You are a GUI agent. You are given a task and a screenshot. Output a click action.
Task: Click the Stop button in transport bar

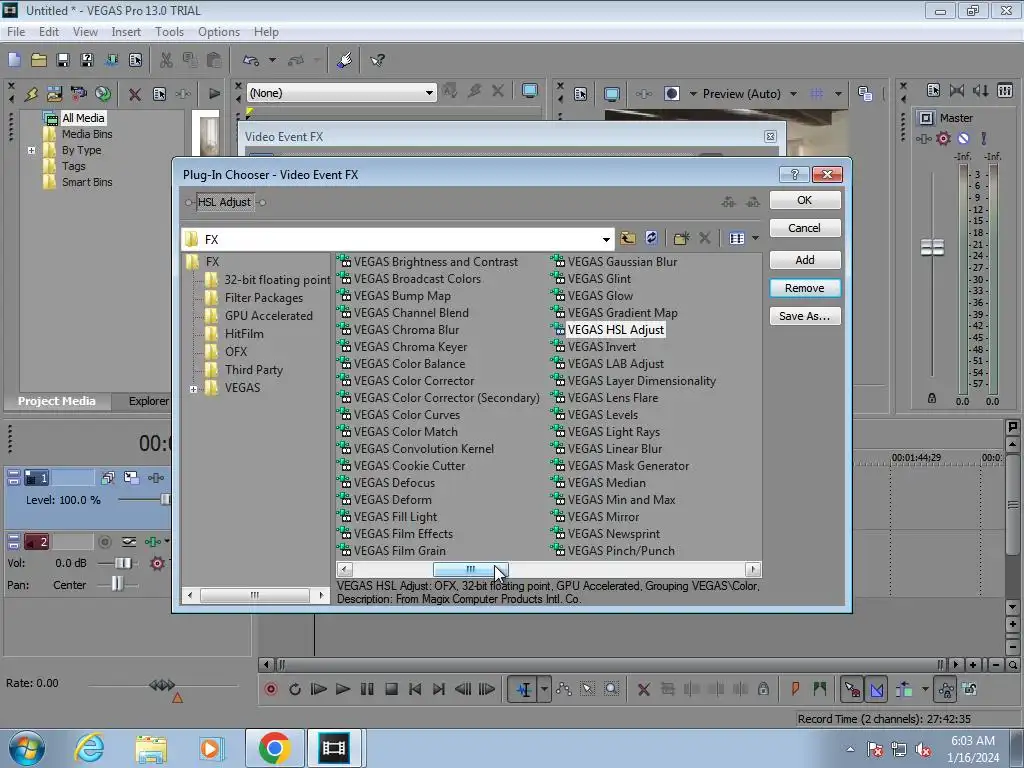pos(391,689)
